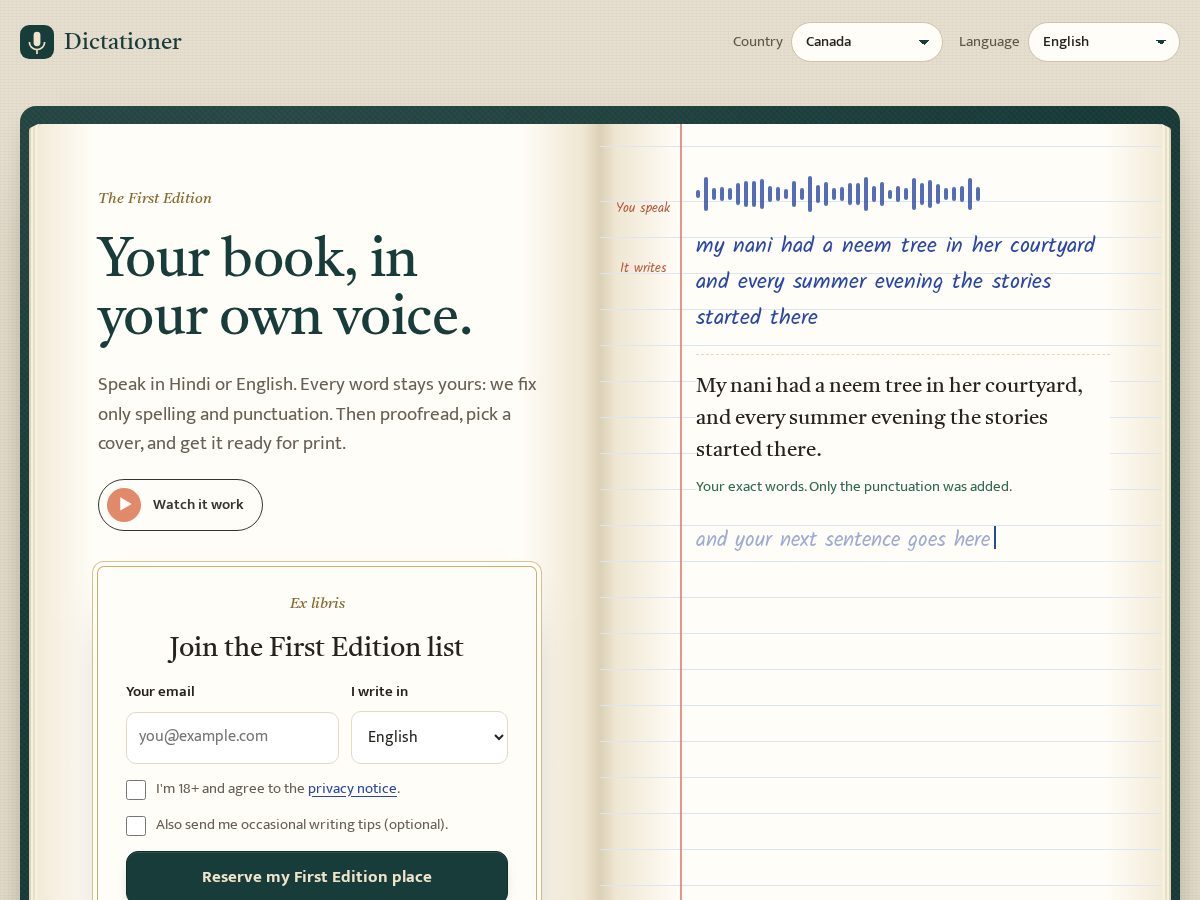The height and width of the screenshot is (900, 1200).
Task: Expand the I write in select box
Action: point(429,737)
